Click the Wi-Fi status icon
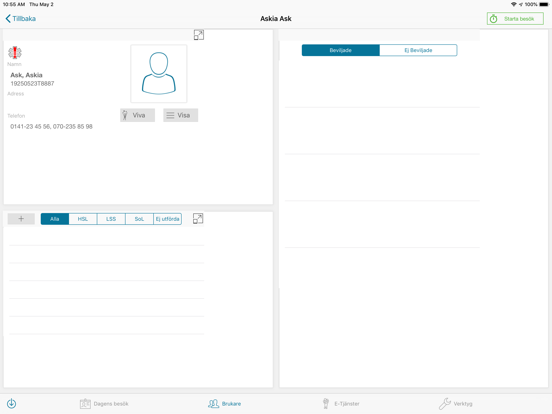Screen dimensions: 552x414 [x=514, y=4]
